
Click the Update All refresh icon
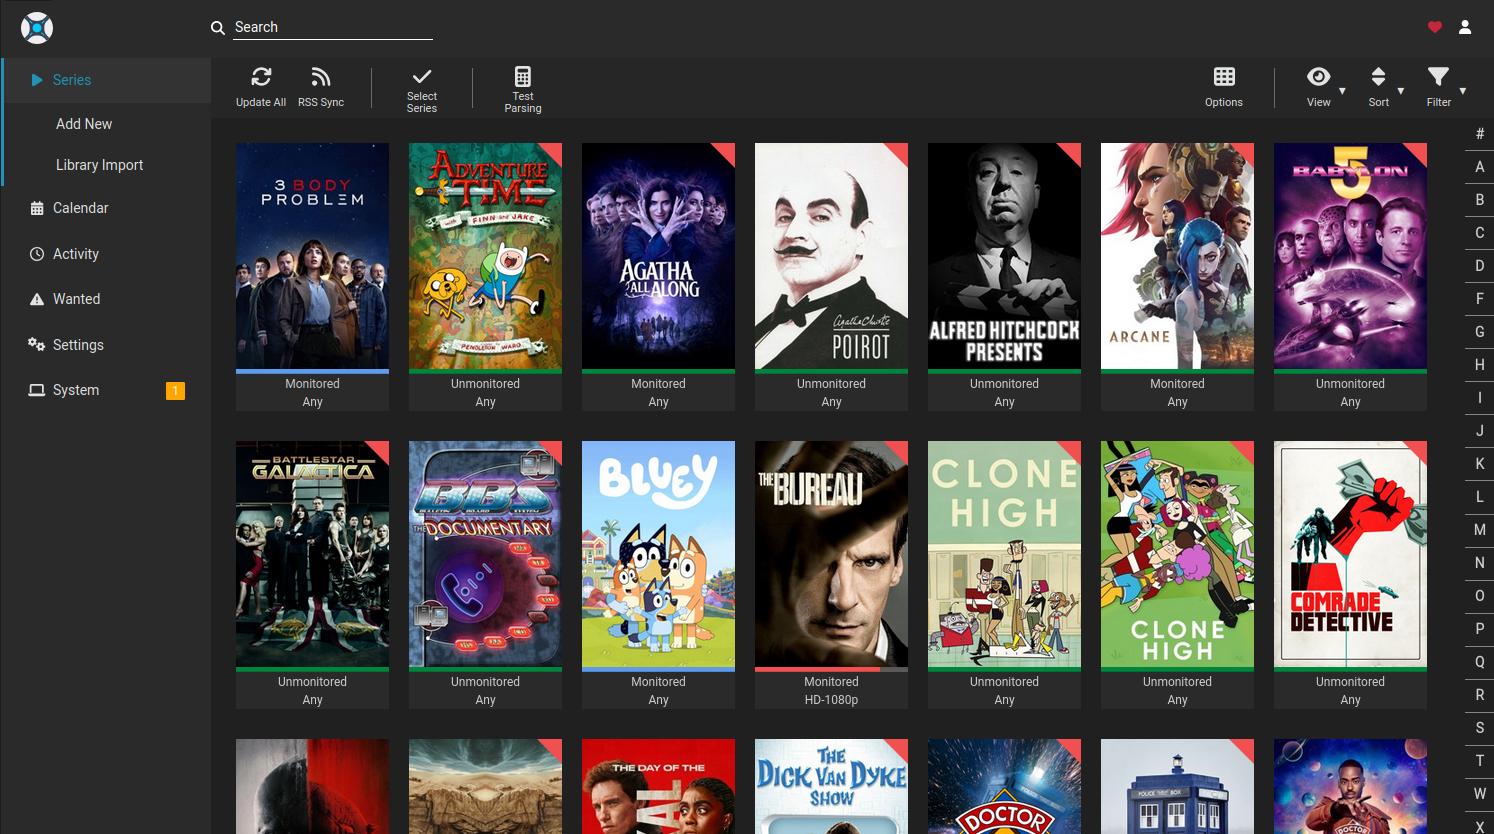[261, 77]
